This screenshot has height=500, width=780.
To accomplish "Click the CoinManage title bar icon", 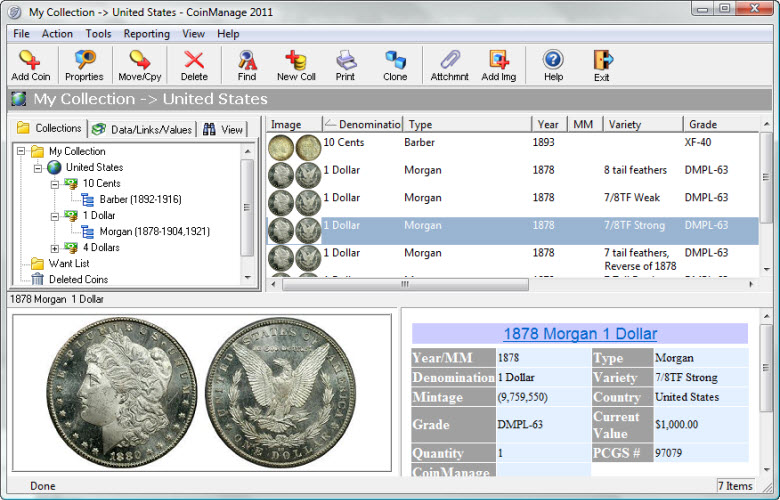I will [15, 12].
